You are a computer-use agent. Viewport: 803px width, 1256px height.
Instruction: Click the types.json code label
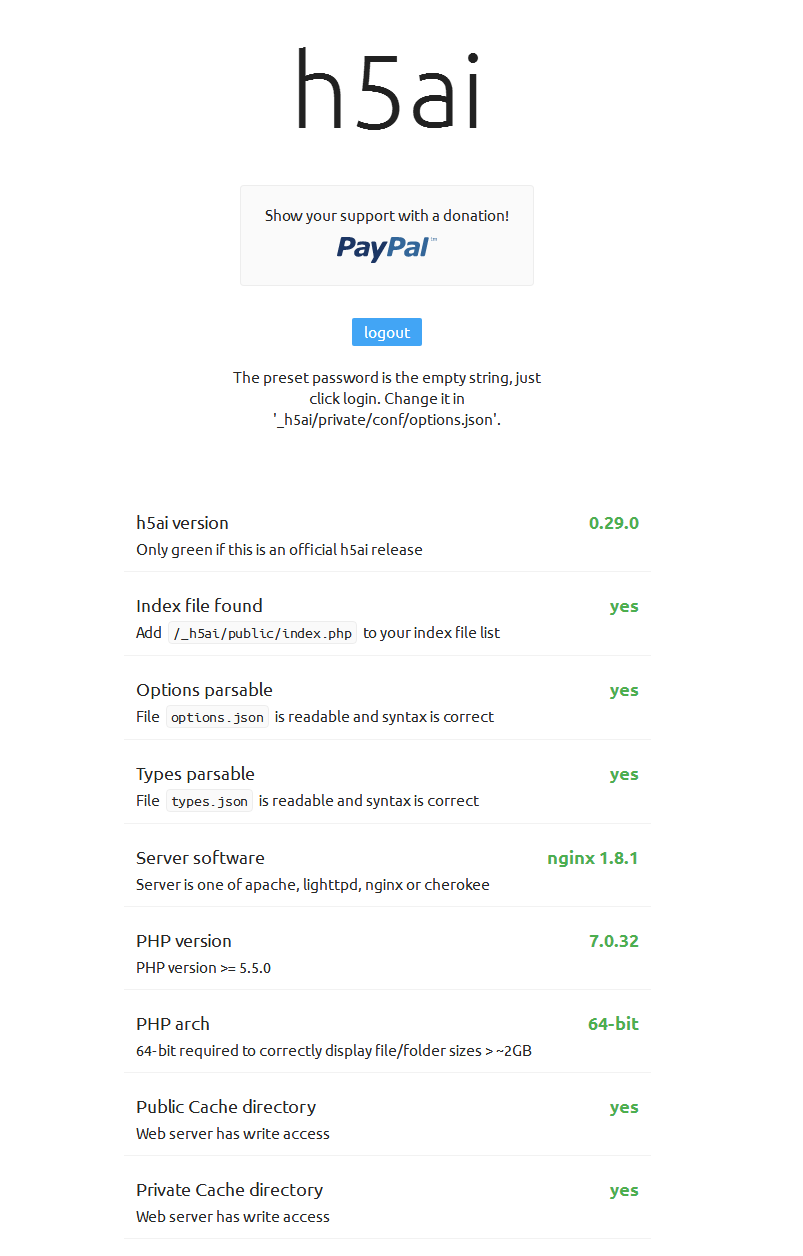pos(209,801)
